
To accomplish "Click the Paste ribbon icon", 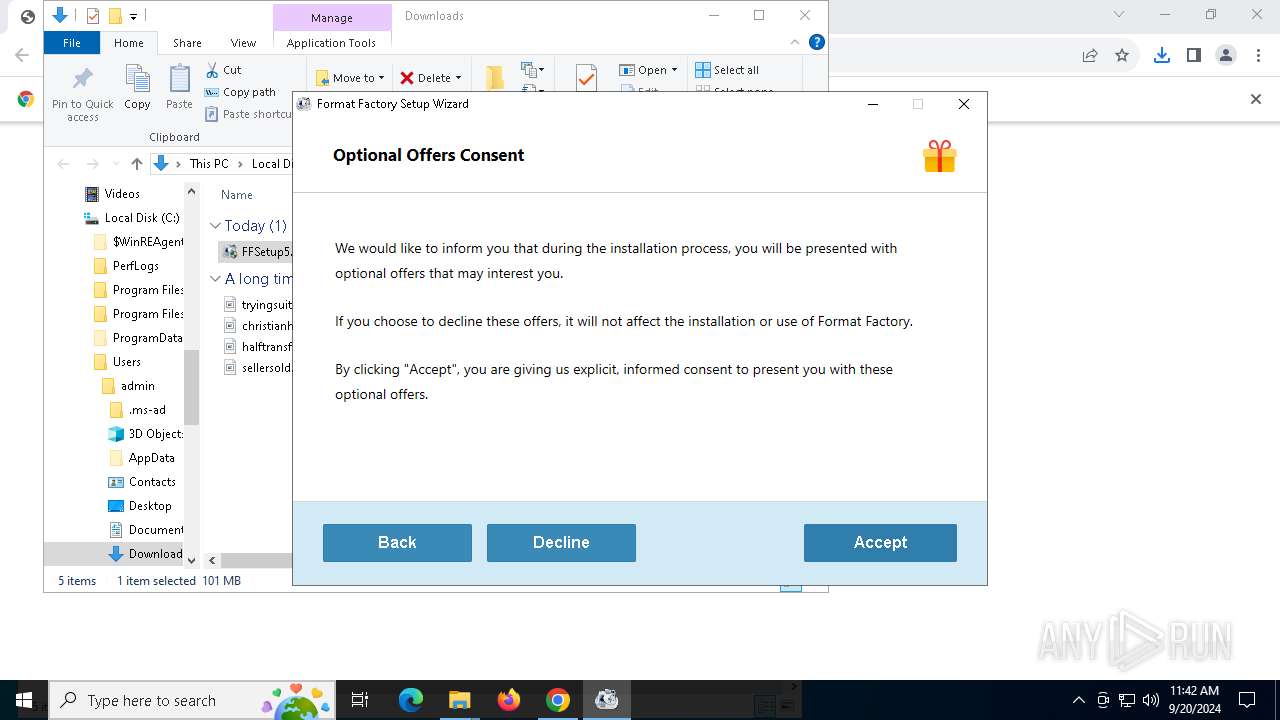I will (179, 88).
